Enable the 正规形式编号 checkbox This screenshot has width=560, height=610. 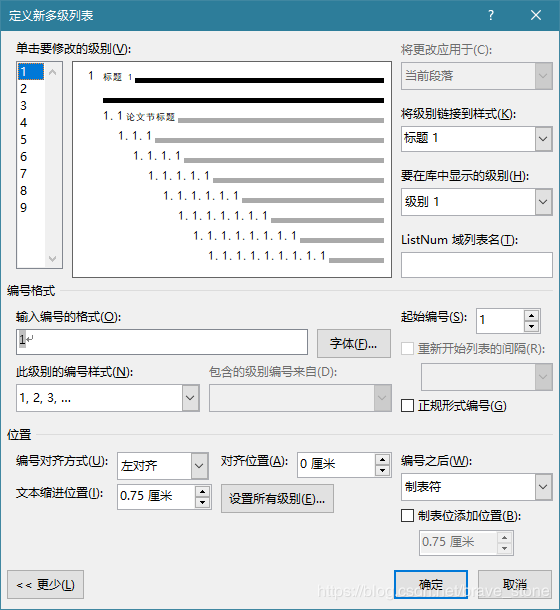tap(407, 406)
